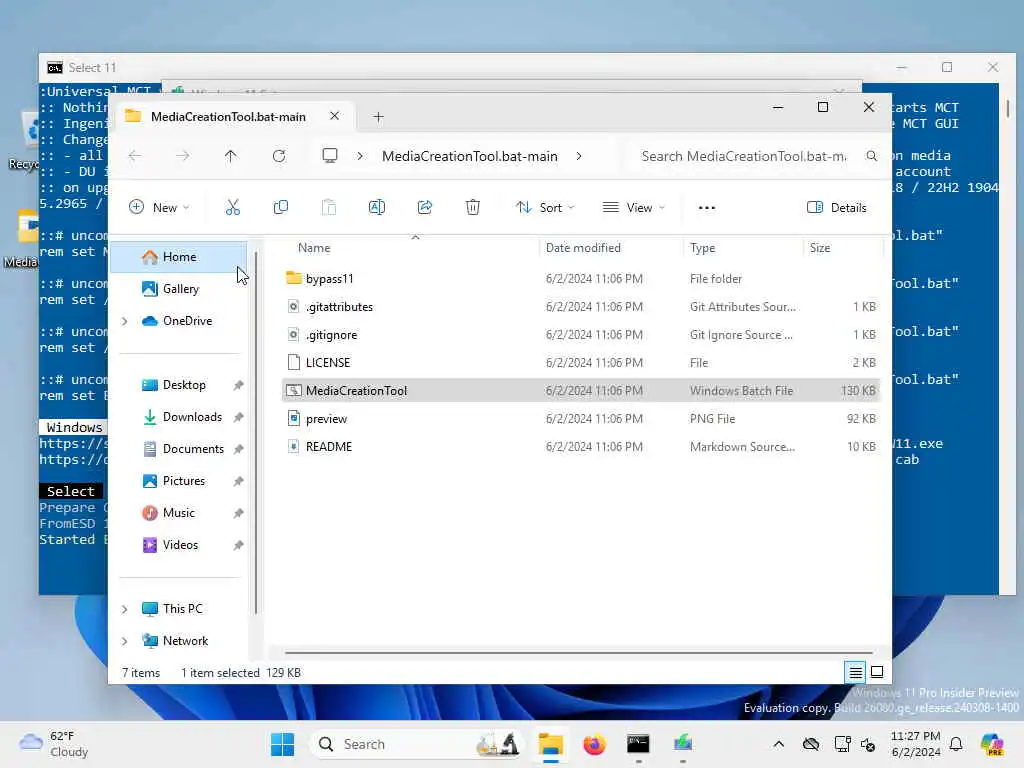Go back with the left arrow
The image size is (1024, 768).
135,156
